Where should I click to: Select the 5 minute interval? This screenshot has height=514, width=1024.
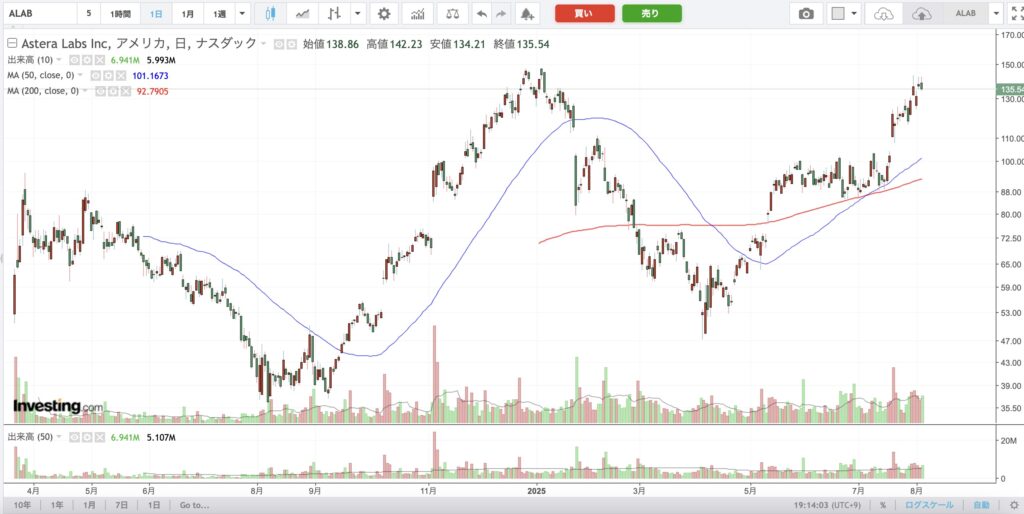click(x=89, y=13)
